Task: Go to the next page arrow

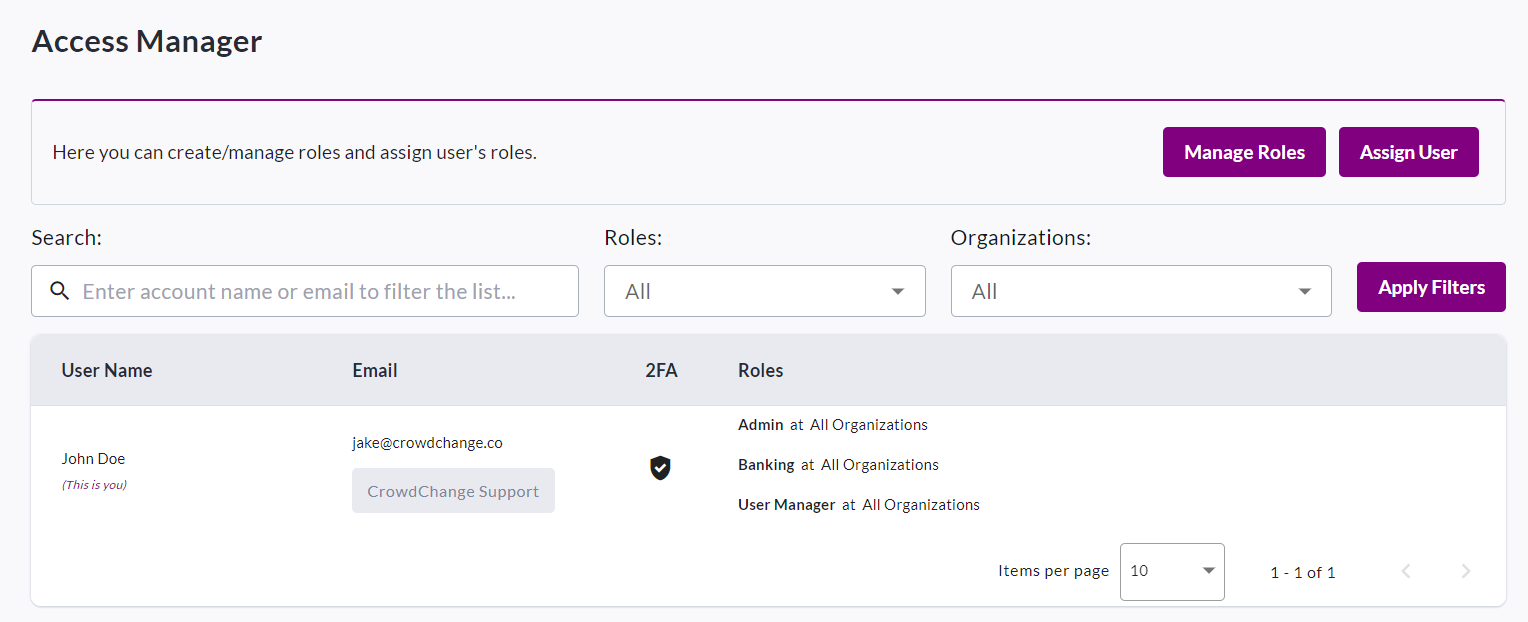Action: [1466, 571]
